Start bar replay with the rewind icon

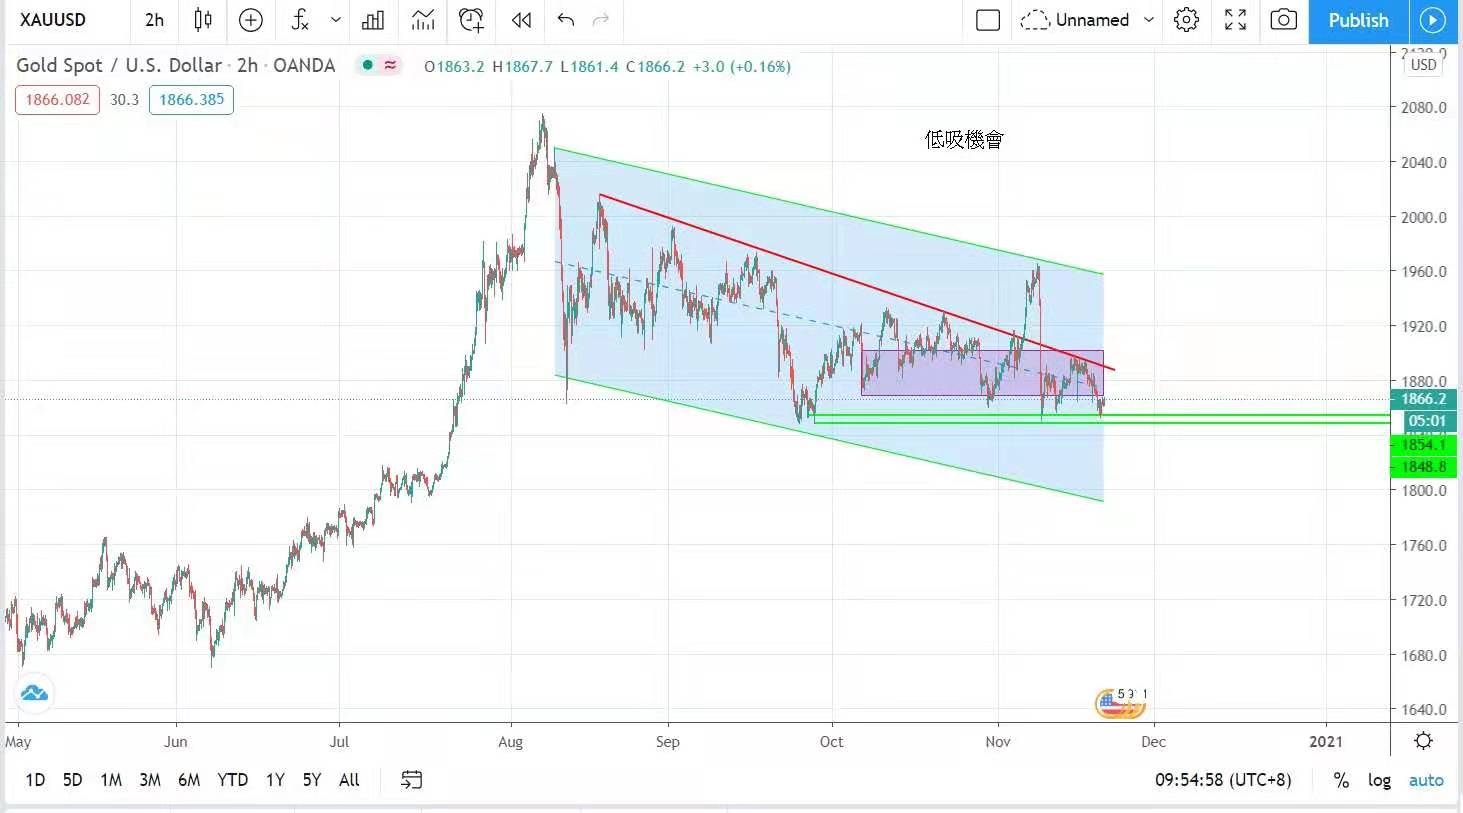(521, 20)
